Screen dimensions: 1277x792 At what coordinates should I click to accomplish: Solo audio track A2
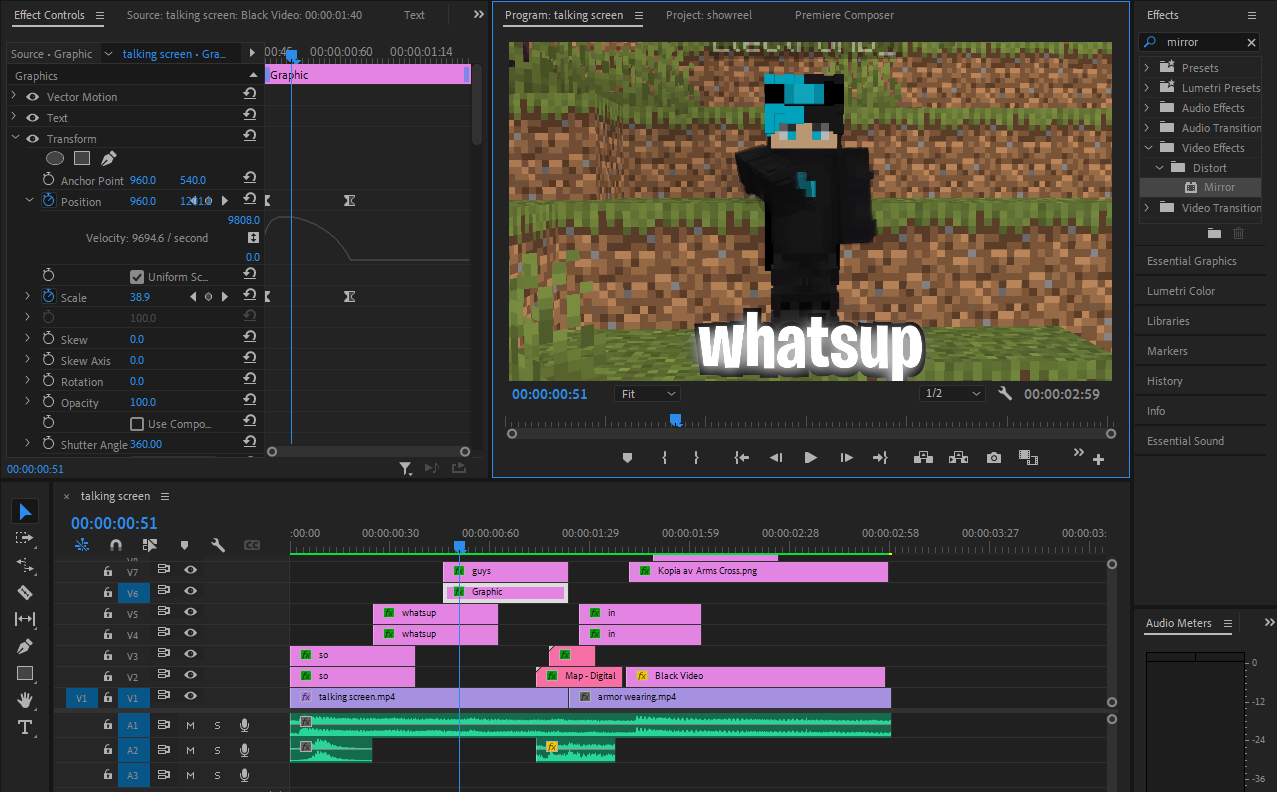pos(217,750)
